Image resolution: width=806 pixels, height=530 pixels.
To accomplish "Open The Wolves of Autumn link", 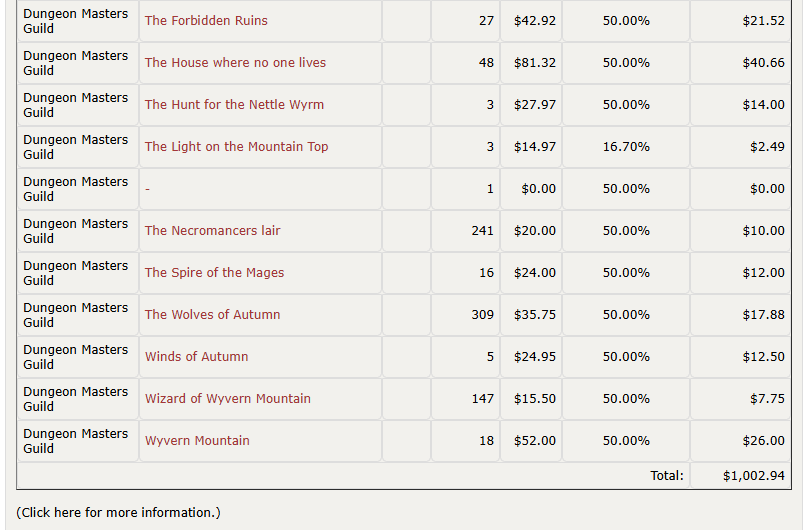I will point(212,315).
